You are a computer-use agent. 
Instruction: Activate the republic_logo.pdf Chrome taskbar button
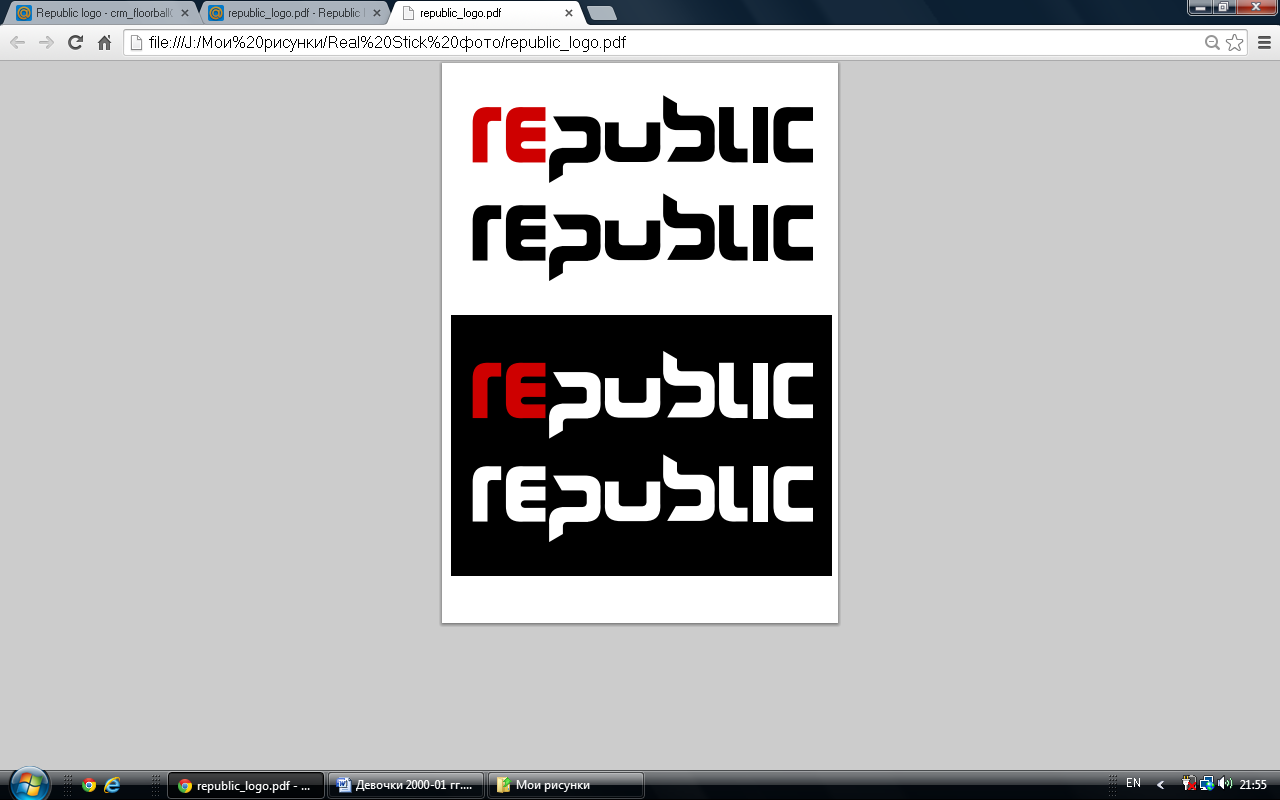pos(246,785)
